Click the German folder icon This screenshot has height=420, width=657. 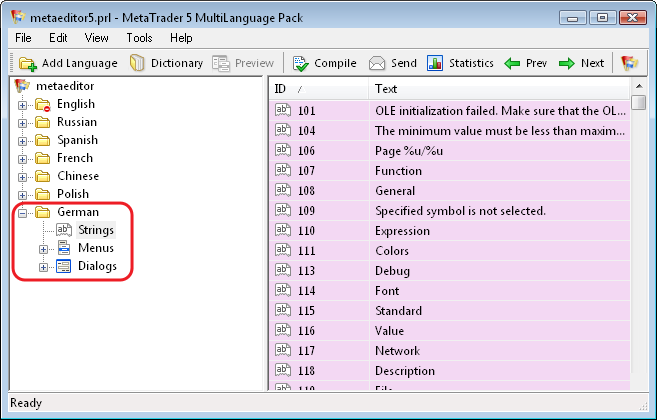point(43,213)
